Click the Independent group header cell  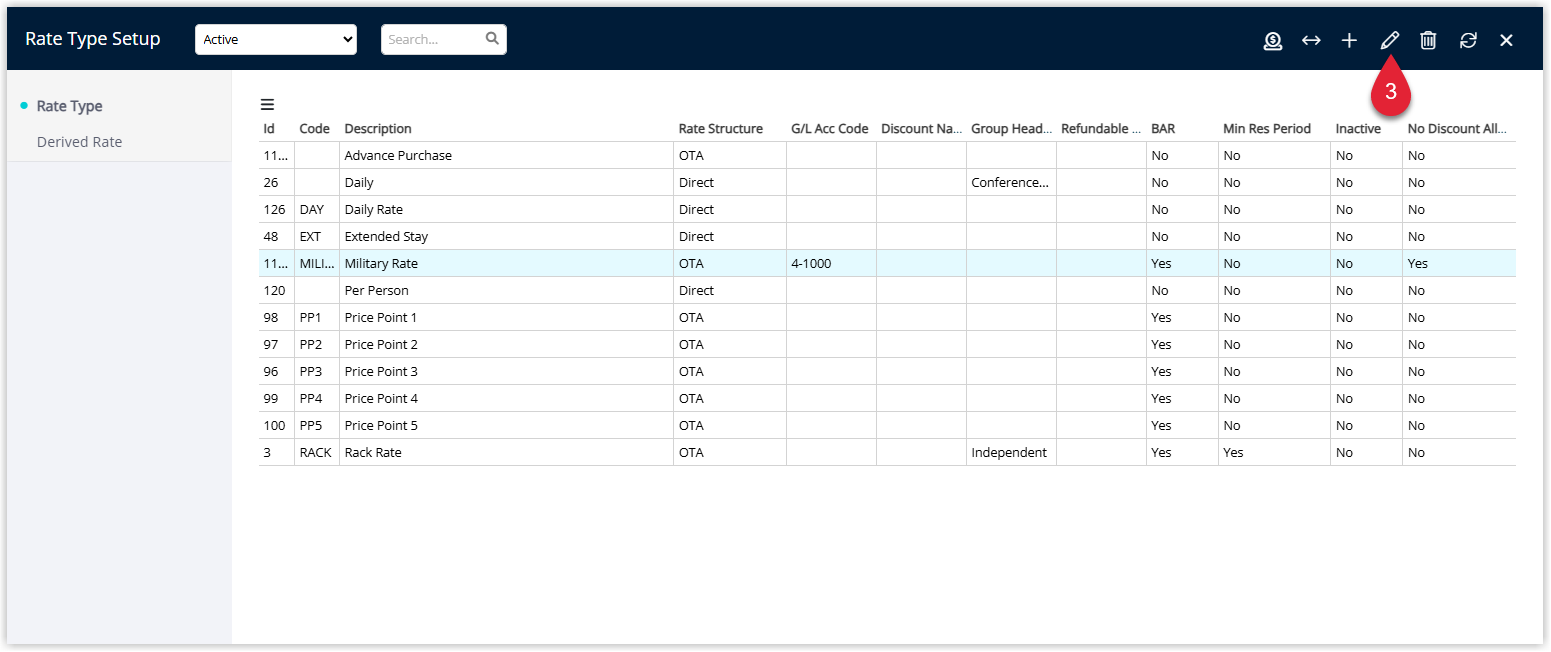coord(1011,453)
